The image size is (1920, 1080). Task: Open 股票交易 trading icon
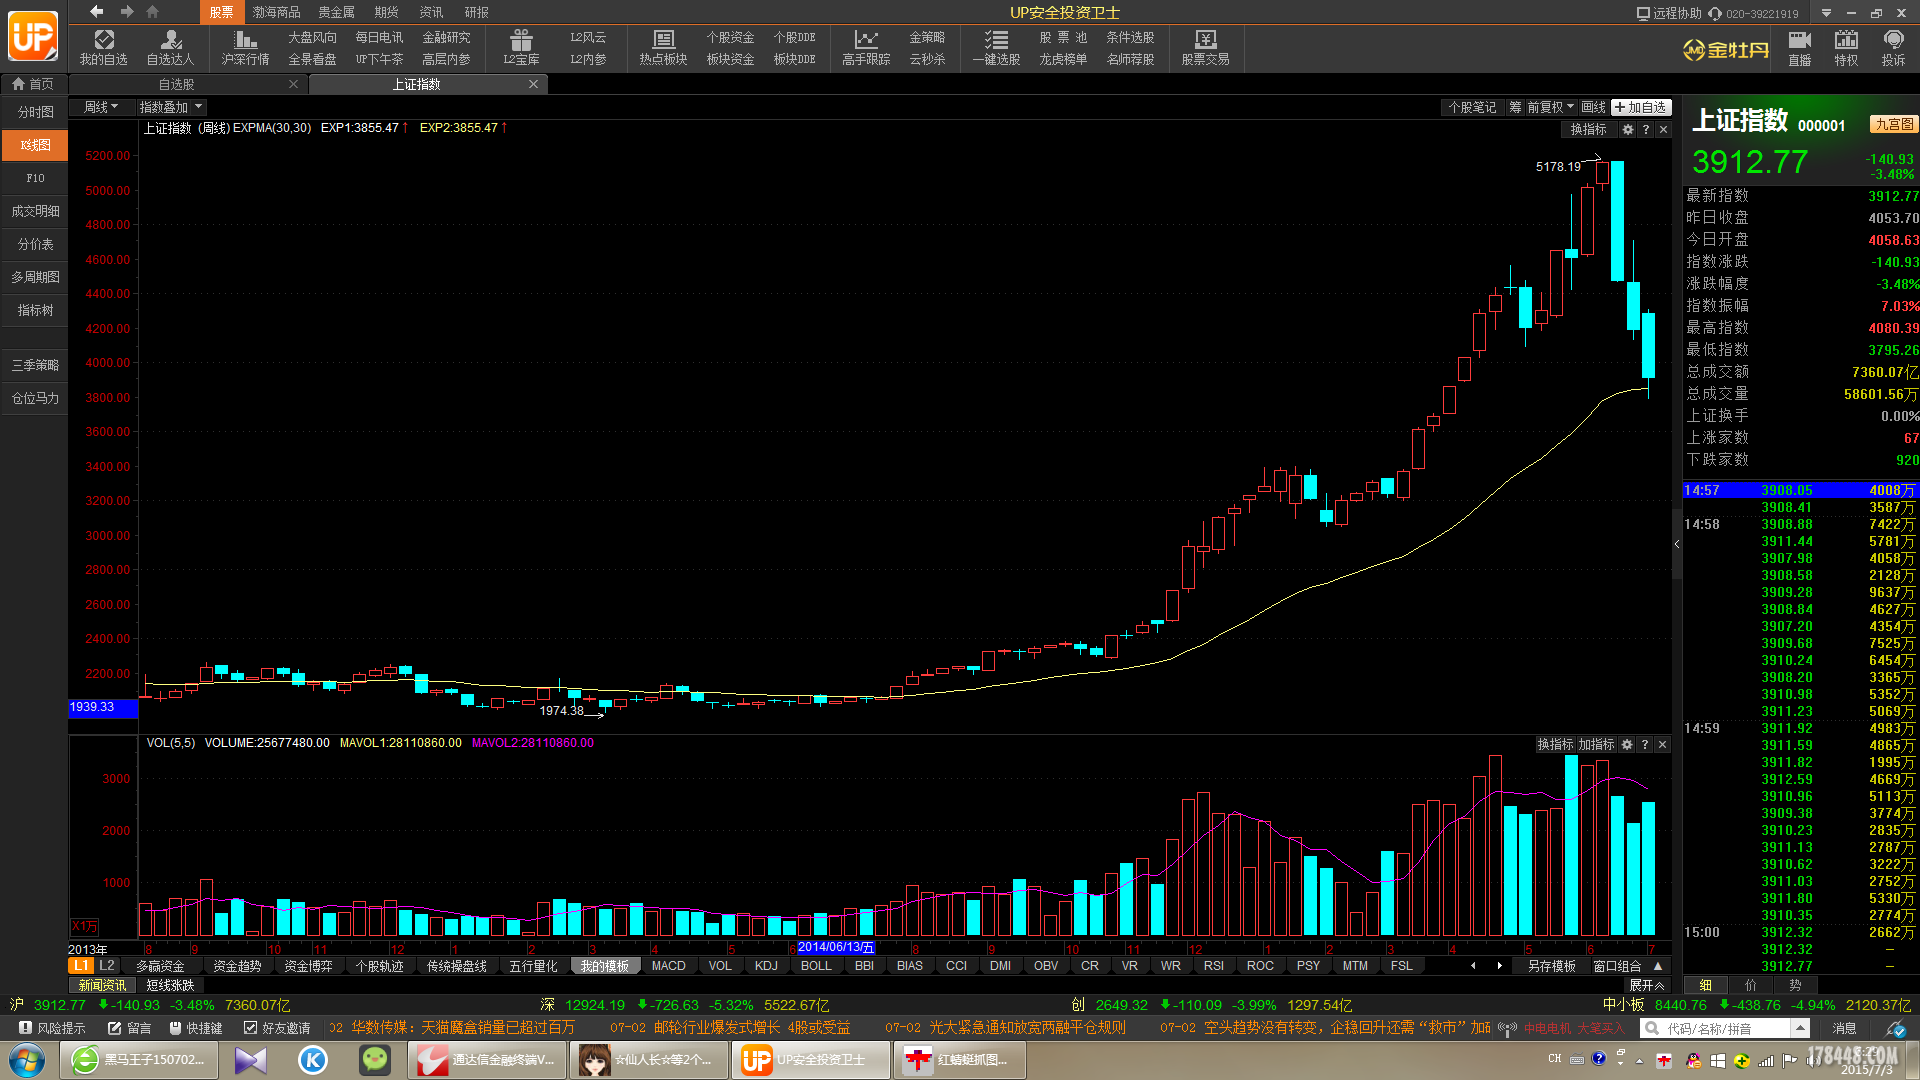pos(1205,47)
